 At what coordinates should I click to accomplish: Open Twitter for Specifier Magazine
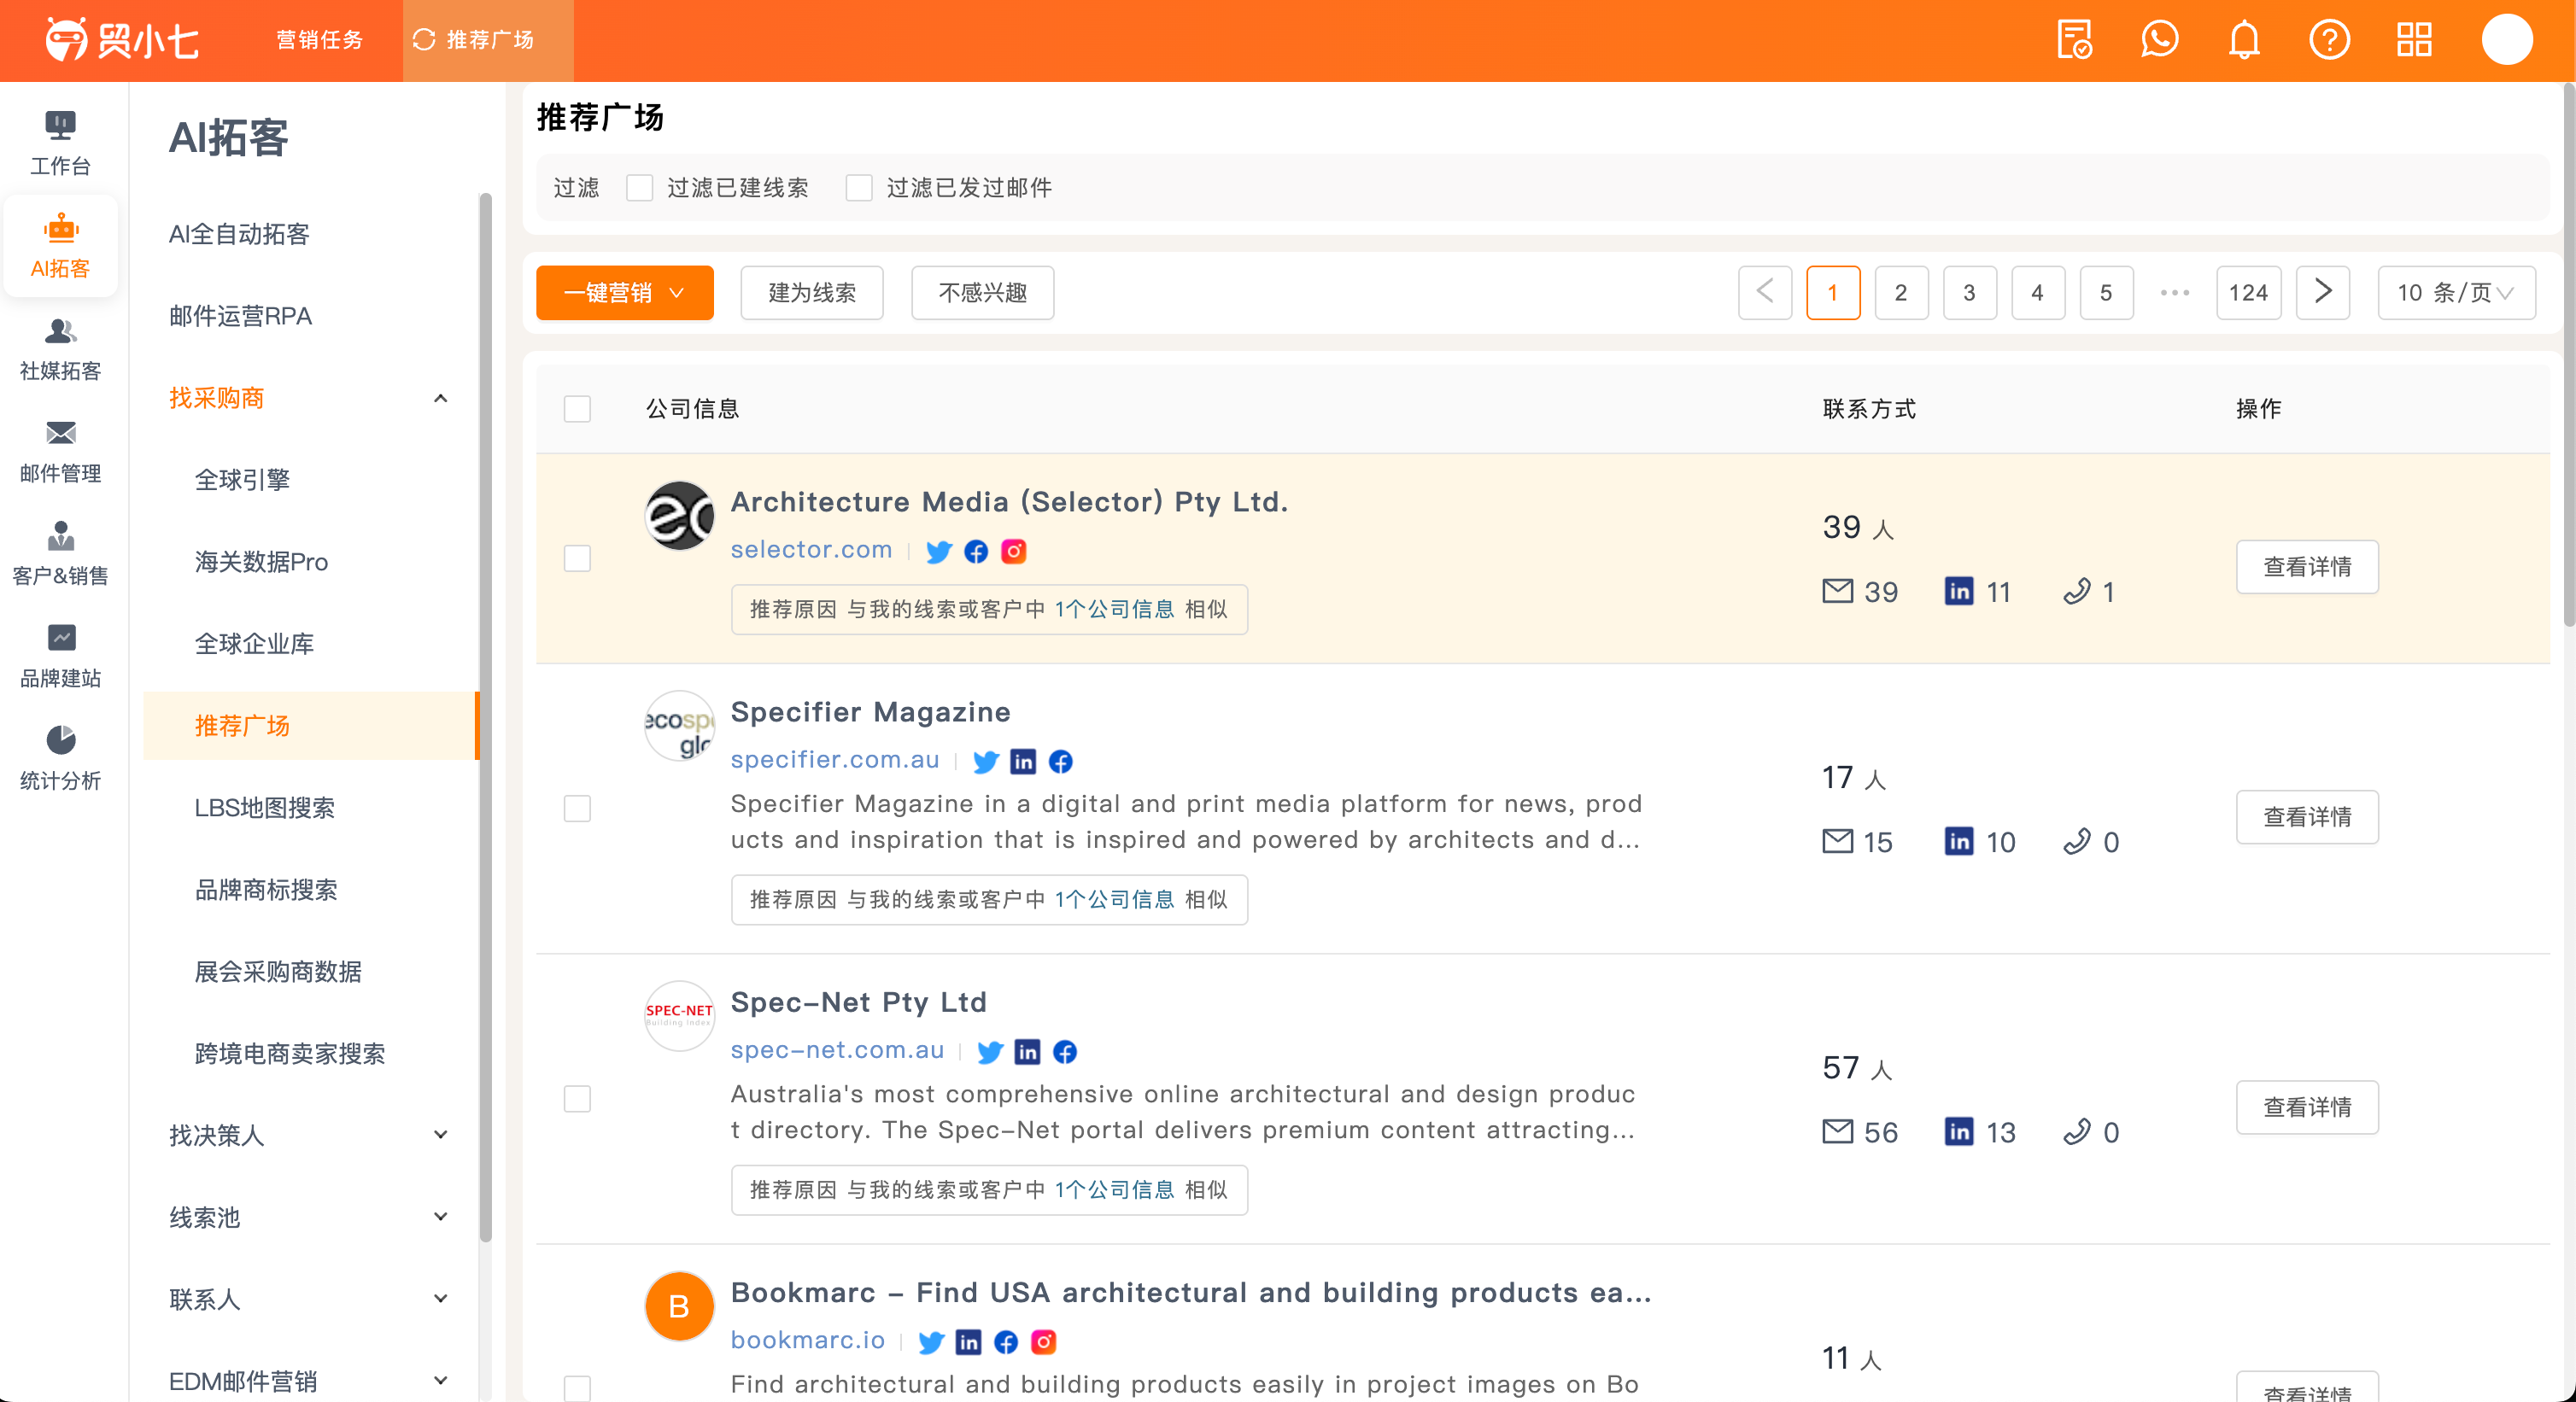pos(985,761)
